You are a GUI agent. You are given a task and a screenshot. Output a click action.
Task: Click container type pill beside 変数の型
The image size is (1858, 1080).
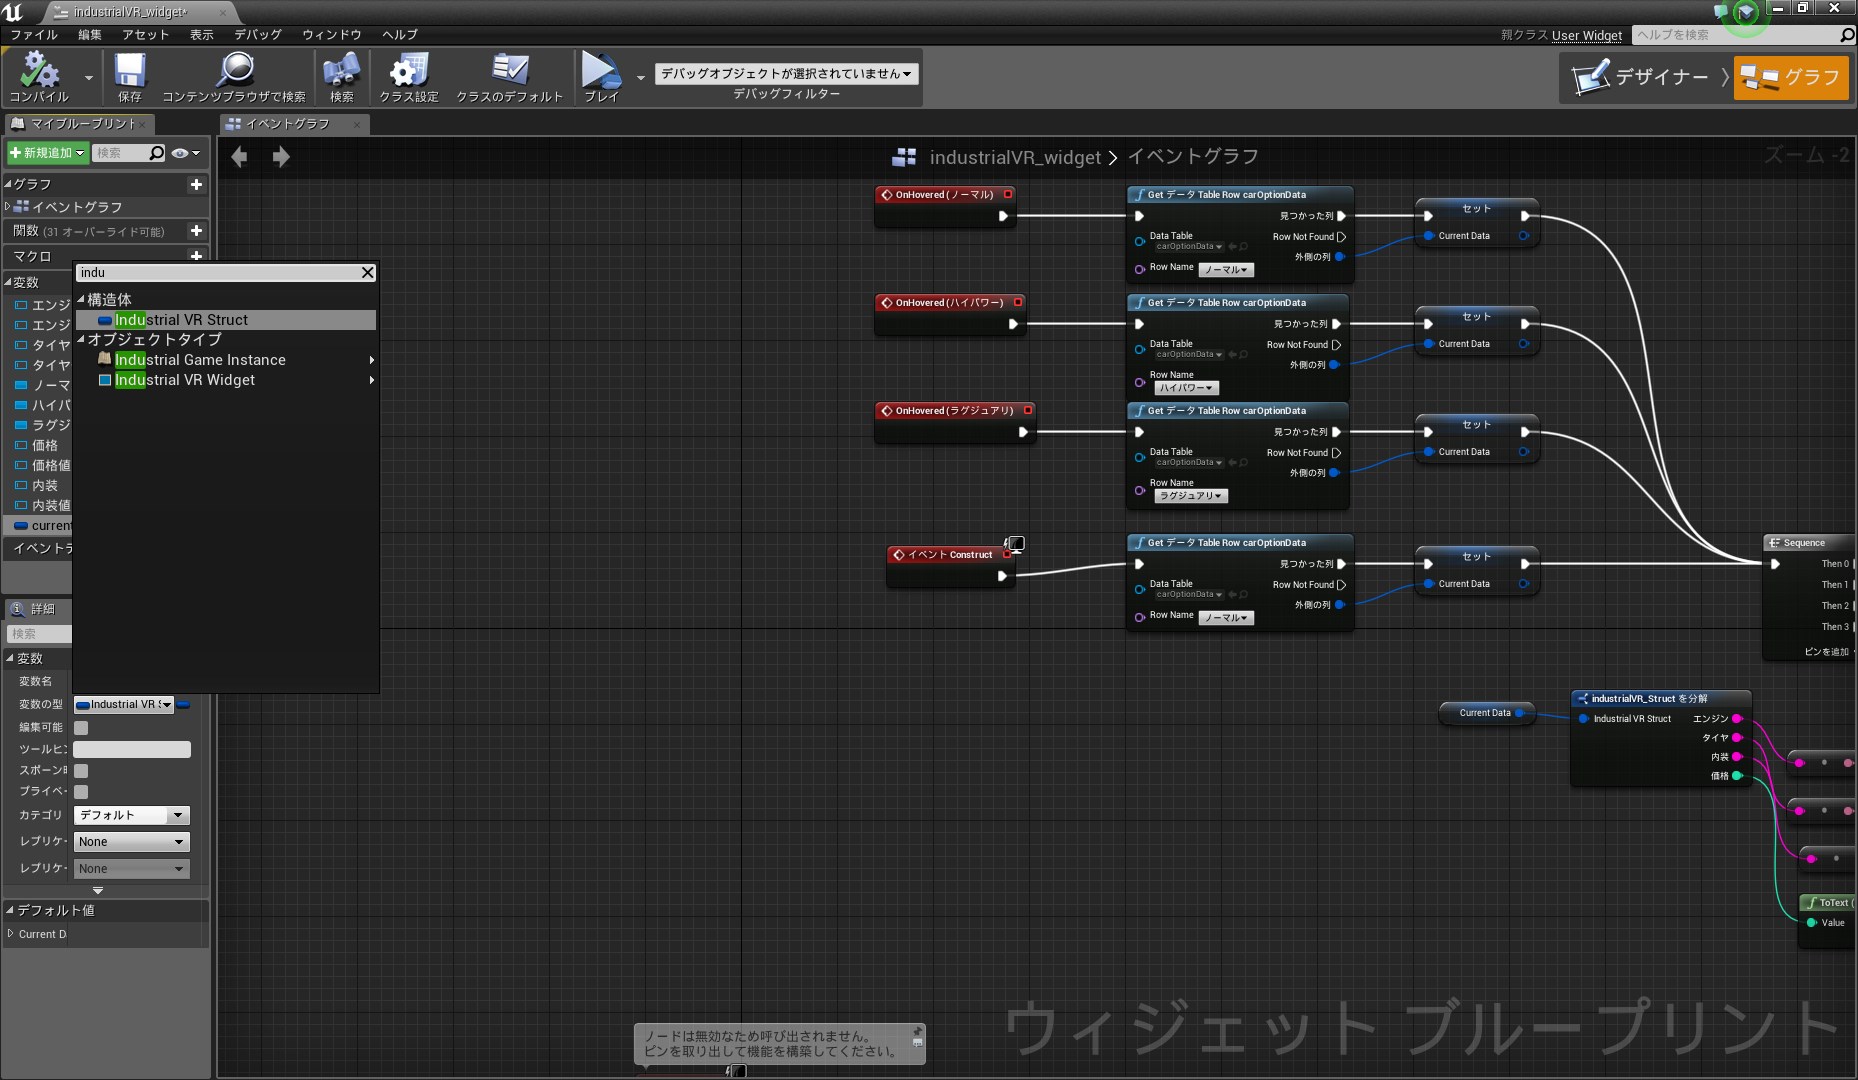coord(184,705)
